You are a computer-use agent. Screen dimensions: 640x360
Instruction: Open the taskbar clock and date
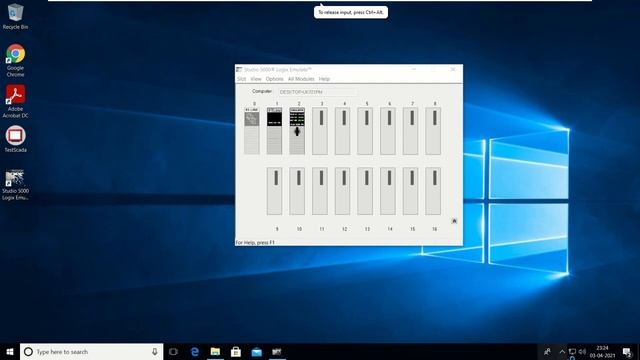tap(602, 351)
